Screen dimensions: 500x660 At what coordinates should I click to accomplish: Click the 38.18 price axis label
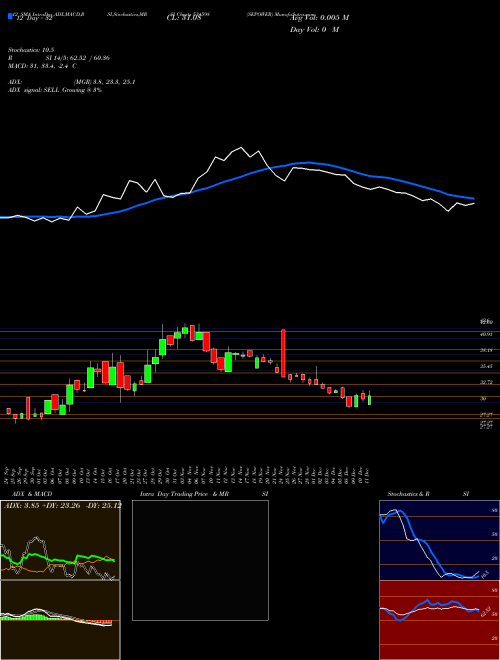[x=487, y=350]
